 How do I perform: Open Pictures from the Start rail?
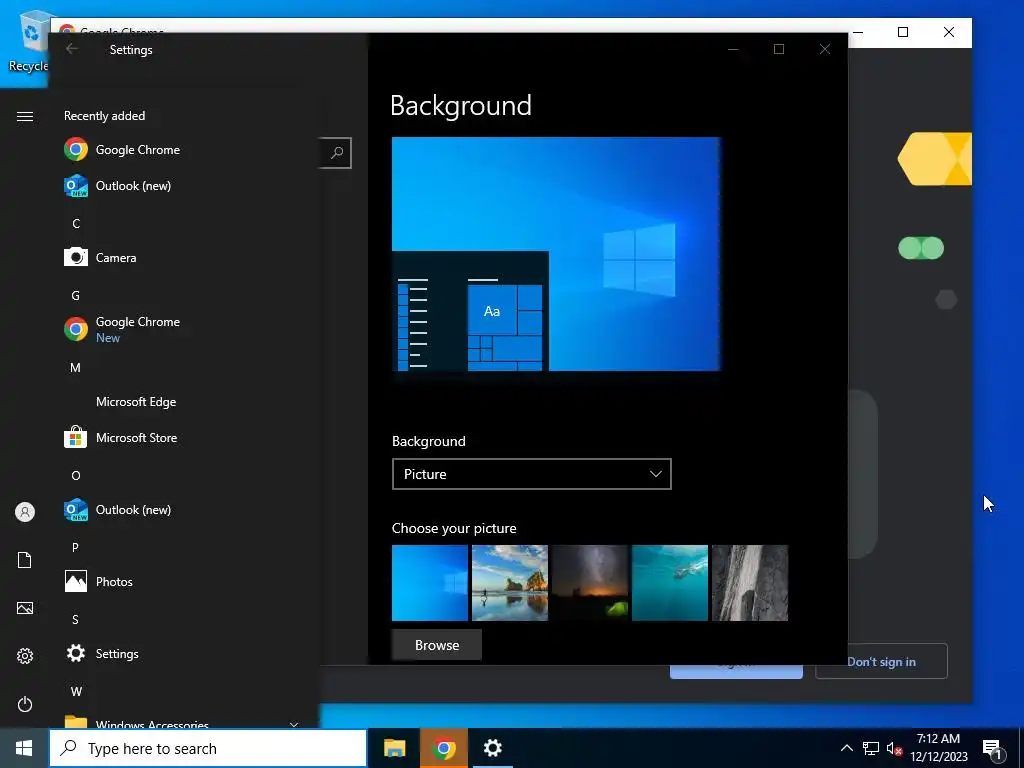tap(25, 608)
